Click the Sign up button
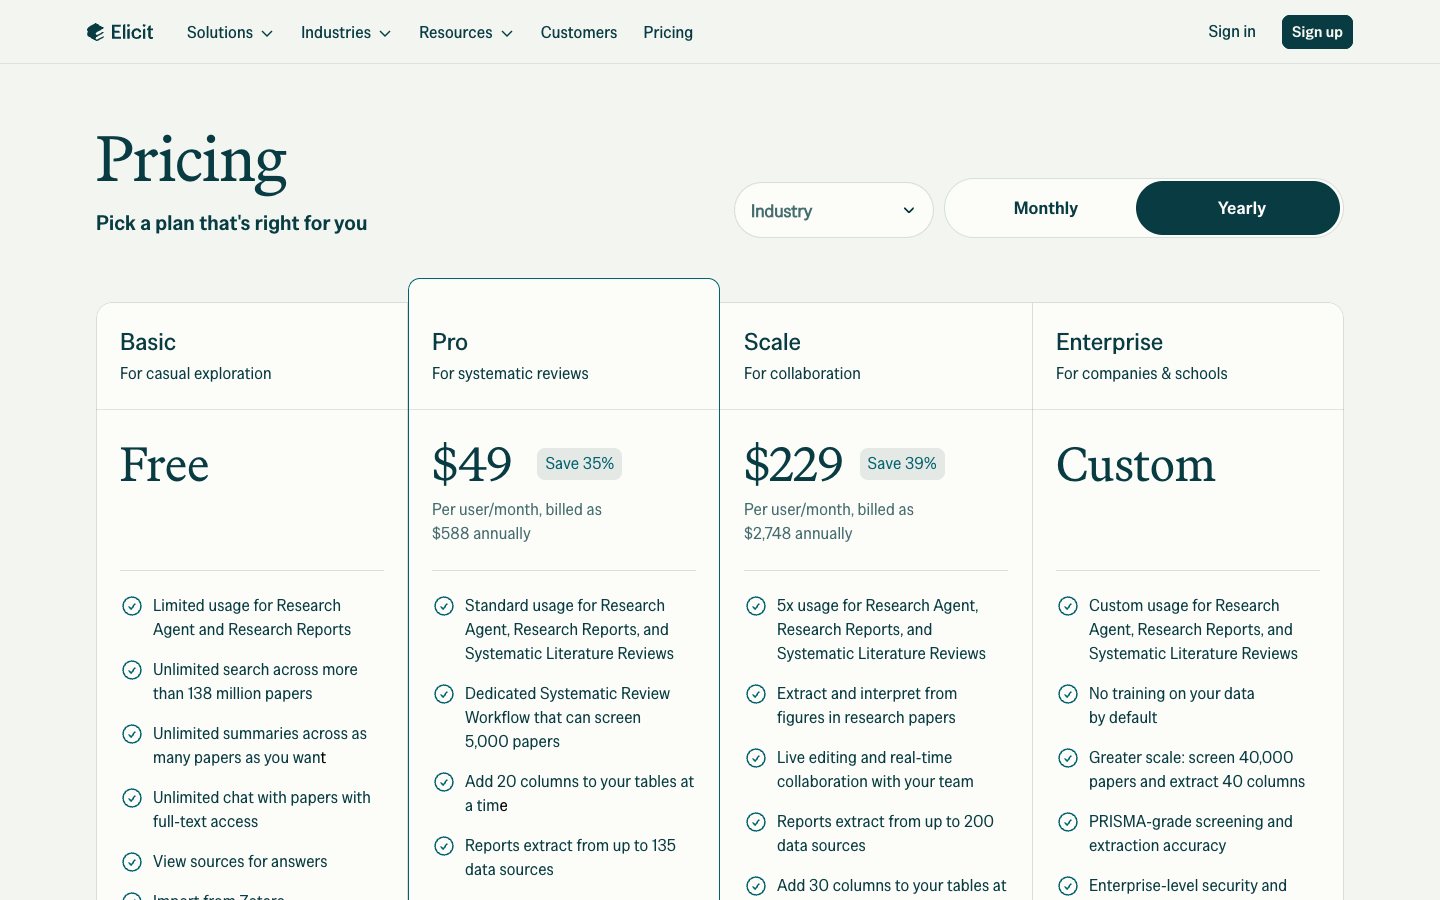This screenshot has width=1440, height=900. [x=1317, y=32]
